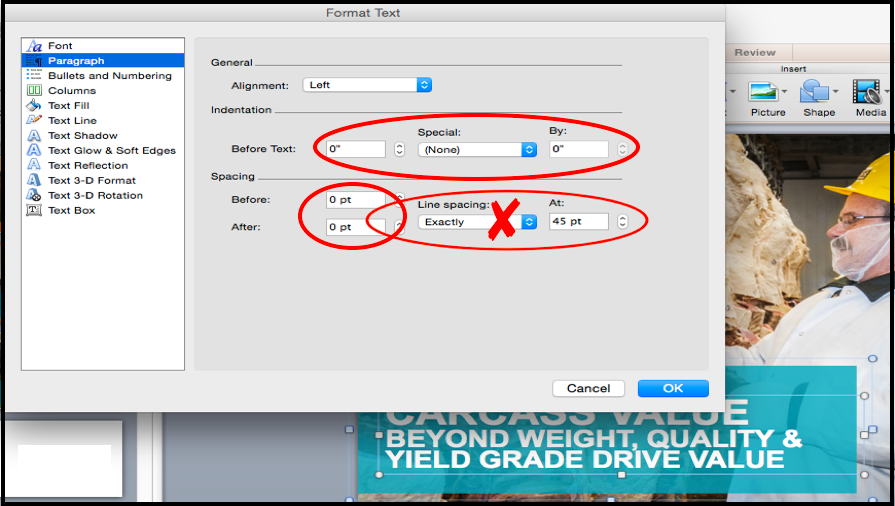Click the Spacing Before input field
The width and height of the screenshot is (895, 506).
coord(356,200)
